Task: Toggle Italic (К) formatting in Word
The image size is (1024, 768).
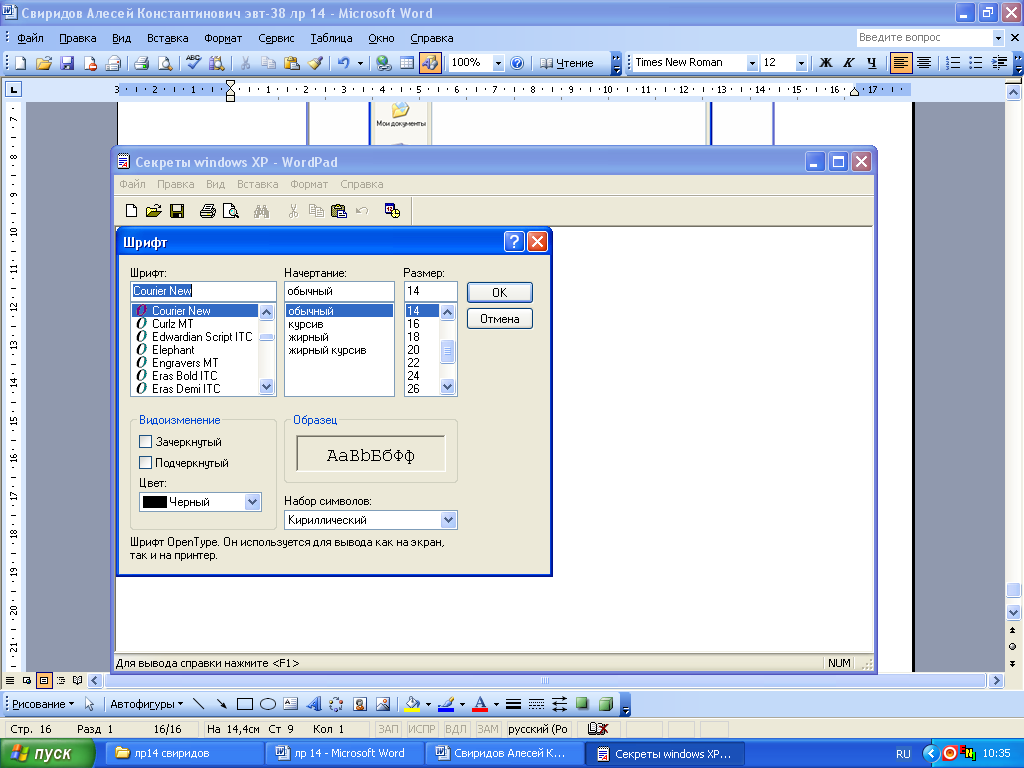Action: (x=848, y=63)
